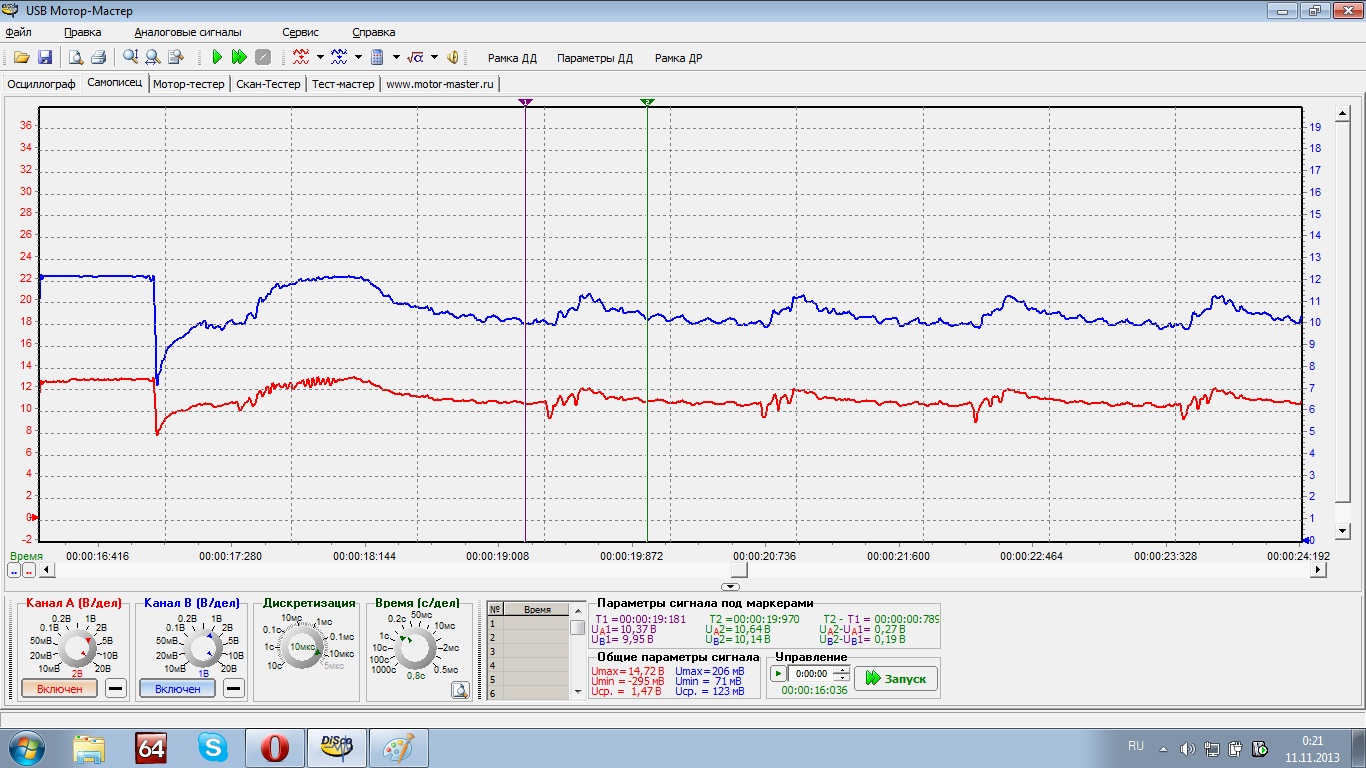
Task: Click the 'Запуск' start button
Action: 896,678
